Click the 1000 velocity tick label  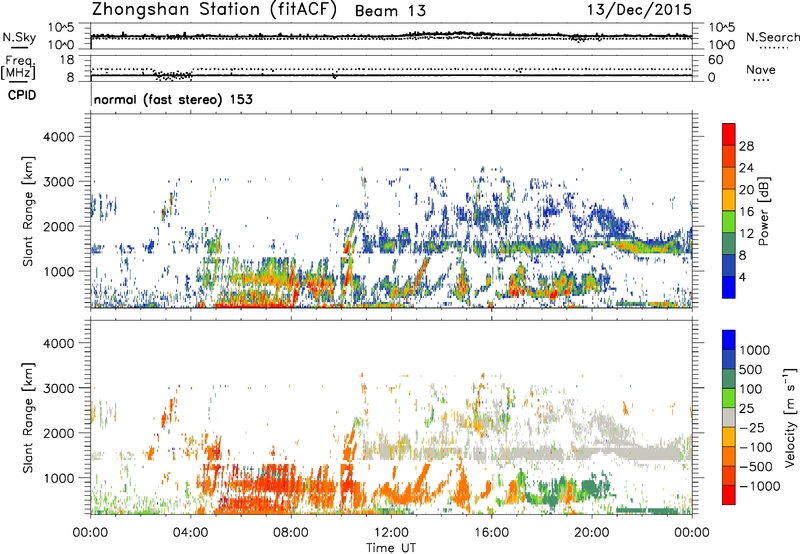click(x=754, y=350)
